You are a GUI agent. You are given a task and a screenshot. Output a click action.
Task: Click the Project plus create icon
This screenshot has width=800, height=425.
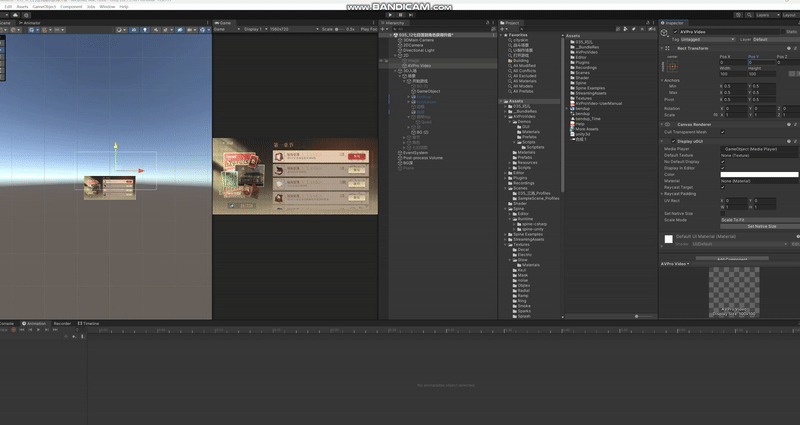coord(503,29)
